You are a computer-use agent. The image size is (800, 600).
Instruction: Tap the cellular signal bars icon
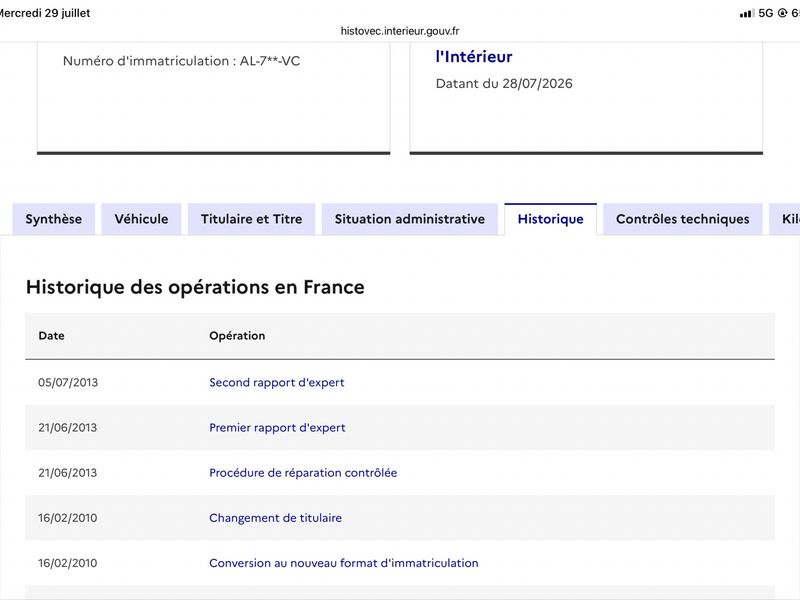click(x=747, y=13)
